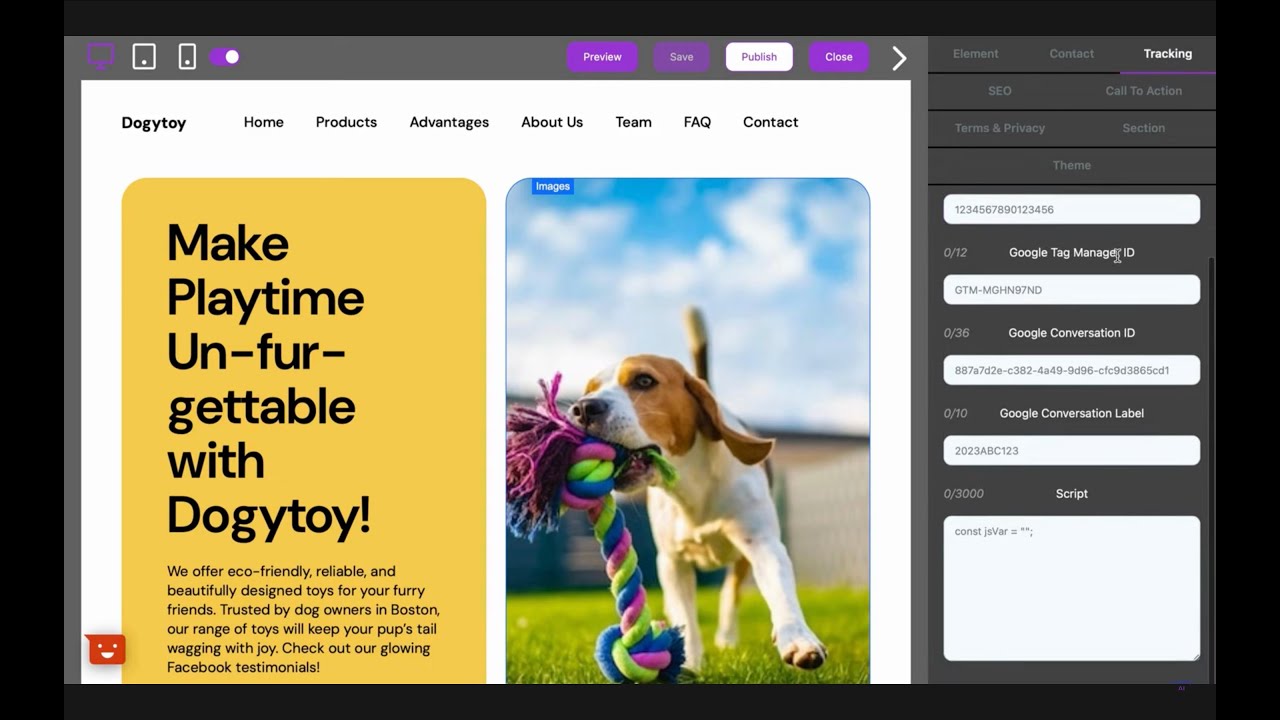Click Home in the site navigation
Image resolution: width=1280 pixels, height=720 pixels.
[264, 122]
